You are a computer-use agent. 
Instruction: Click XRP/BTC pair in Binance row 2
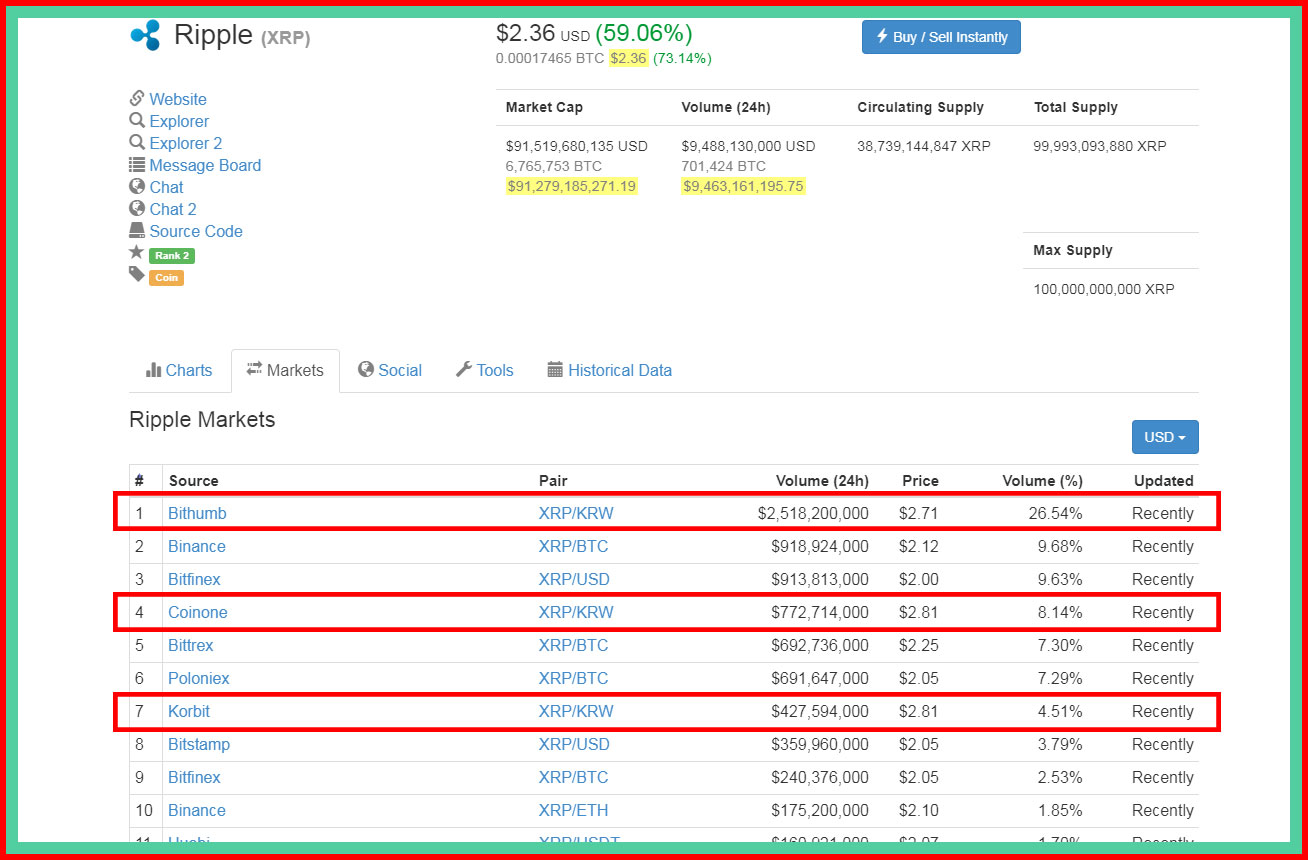(573, 546)
